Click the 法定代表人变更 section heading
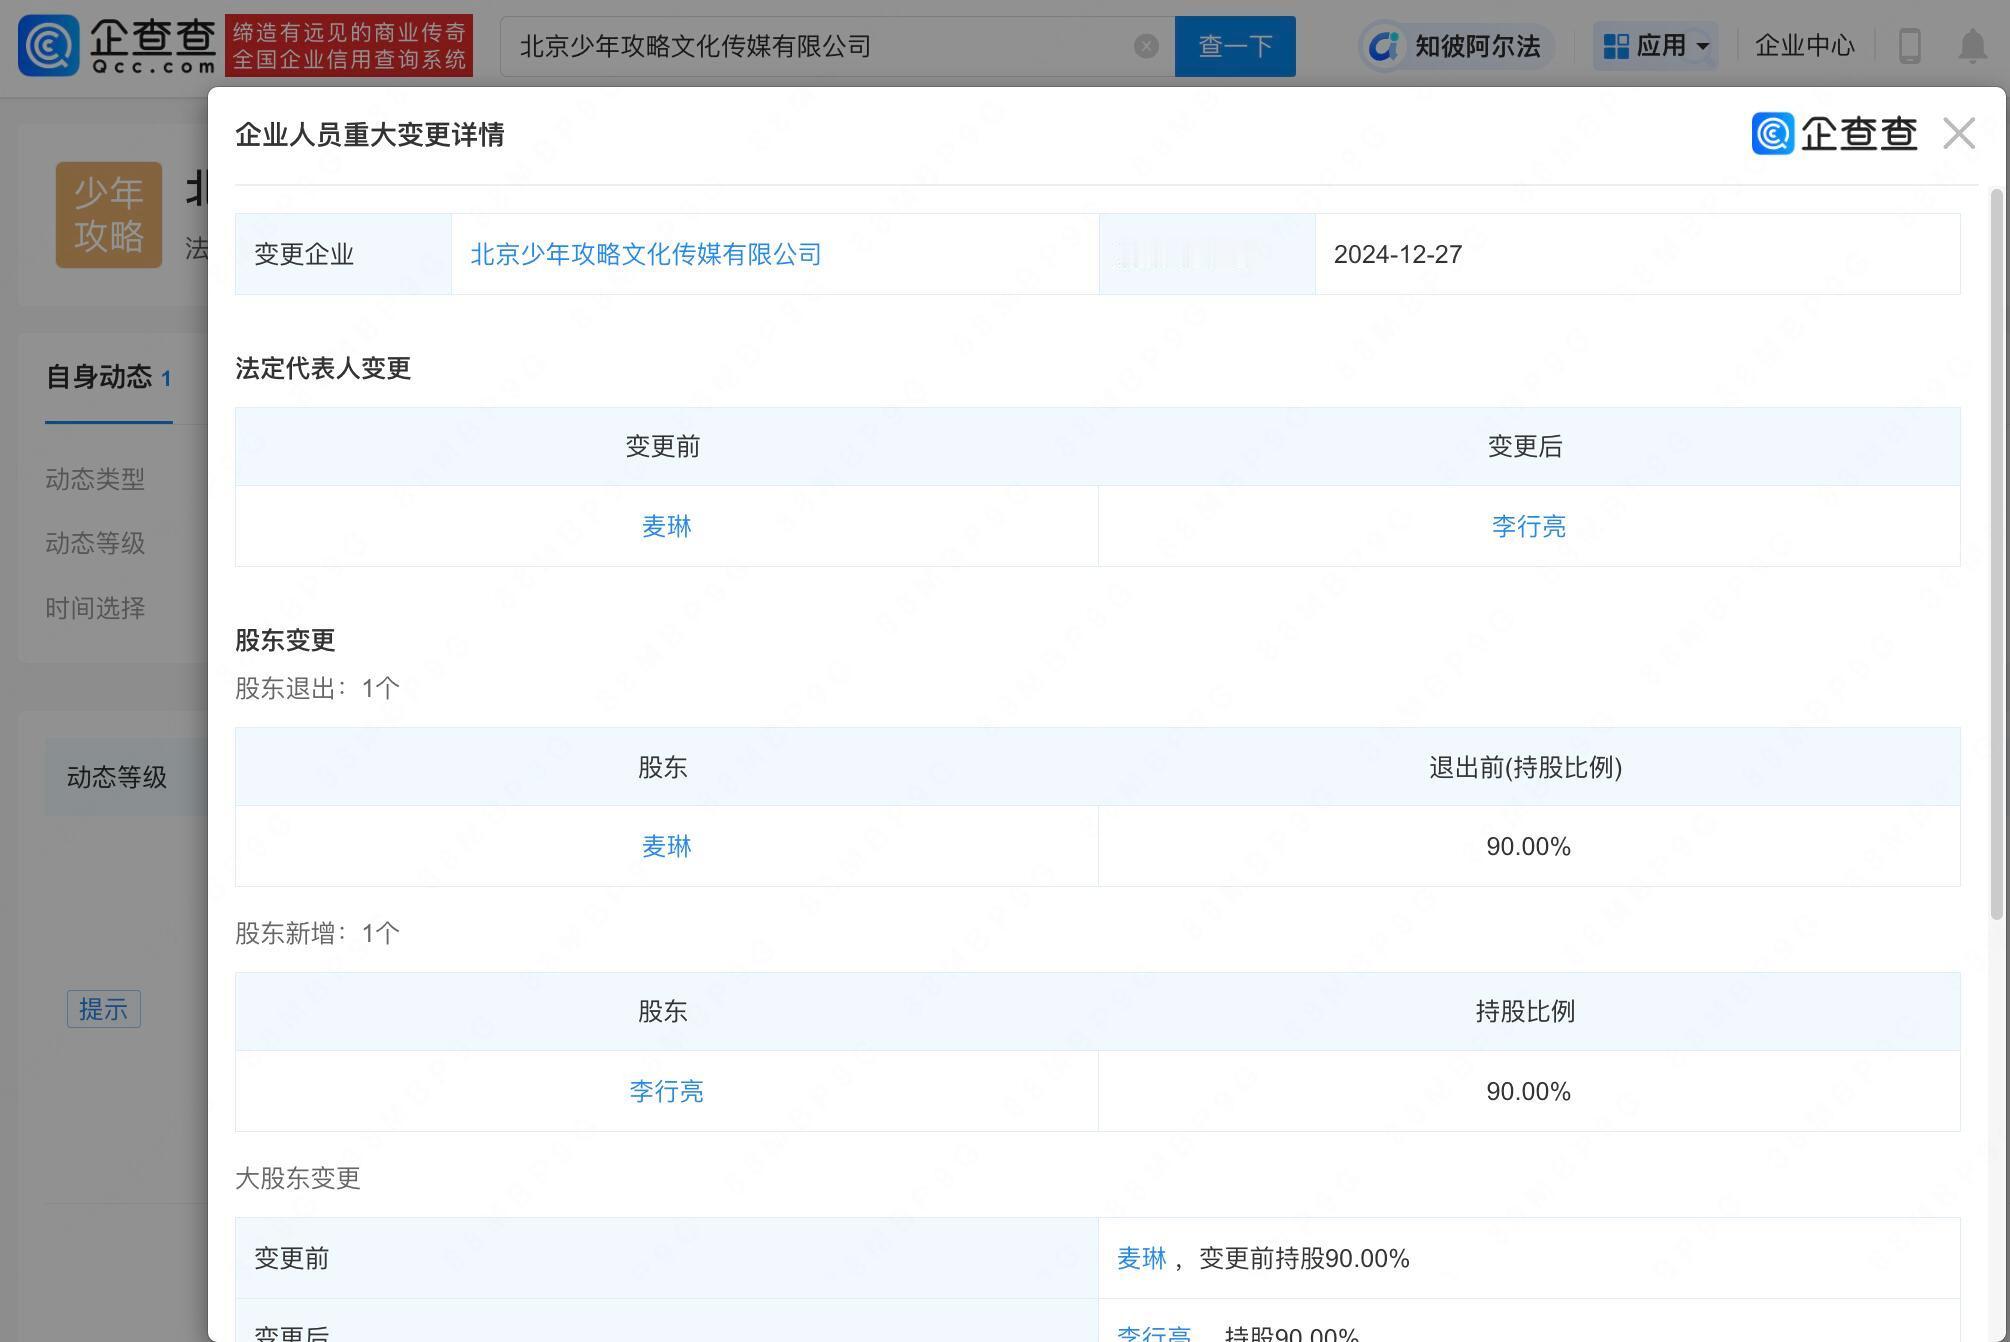This screenshot has height=1342, width=2010. pyautogui.click(x=323, y=368)
